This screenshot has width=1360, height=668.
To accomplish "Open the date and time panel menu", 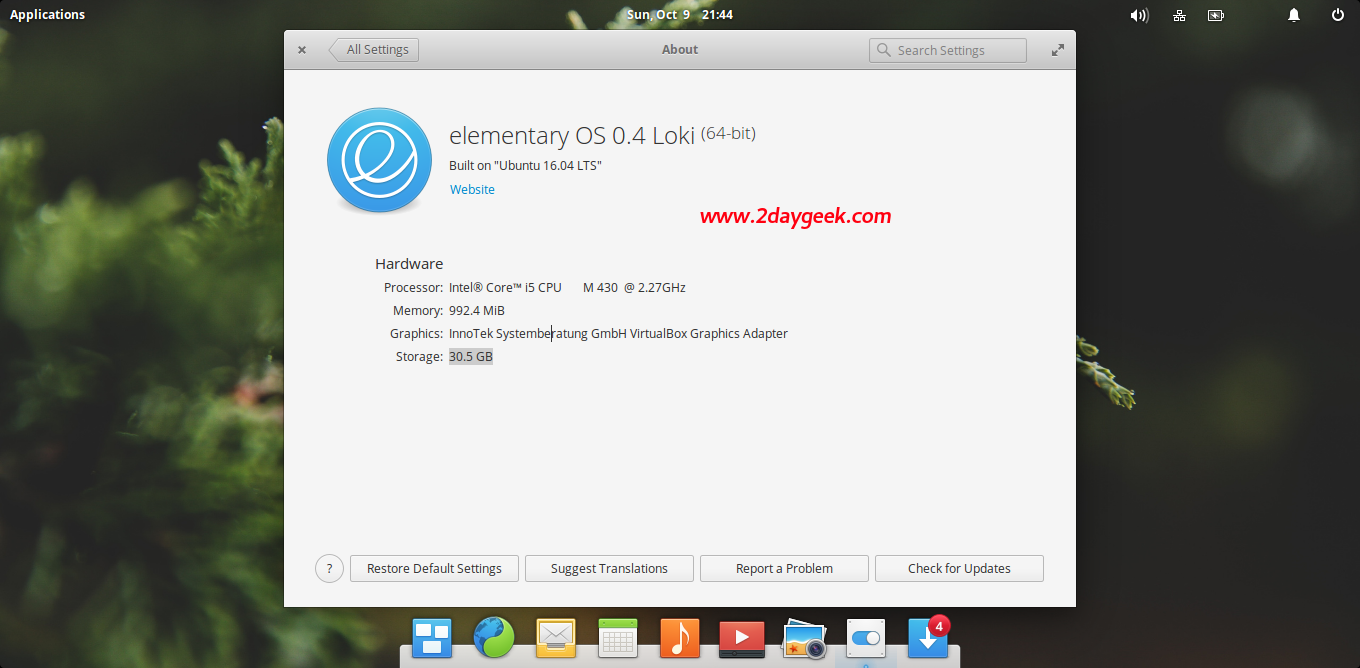I will [x=680, y=15].
